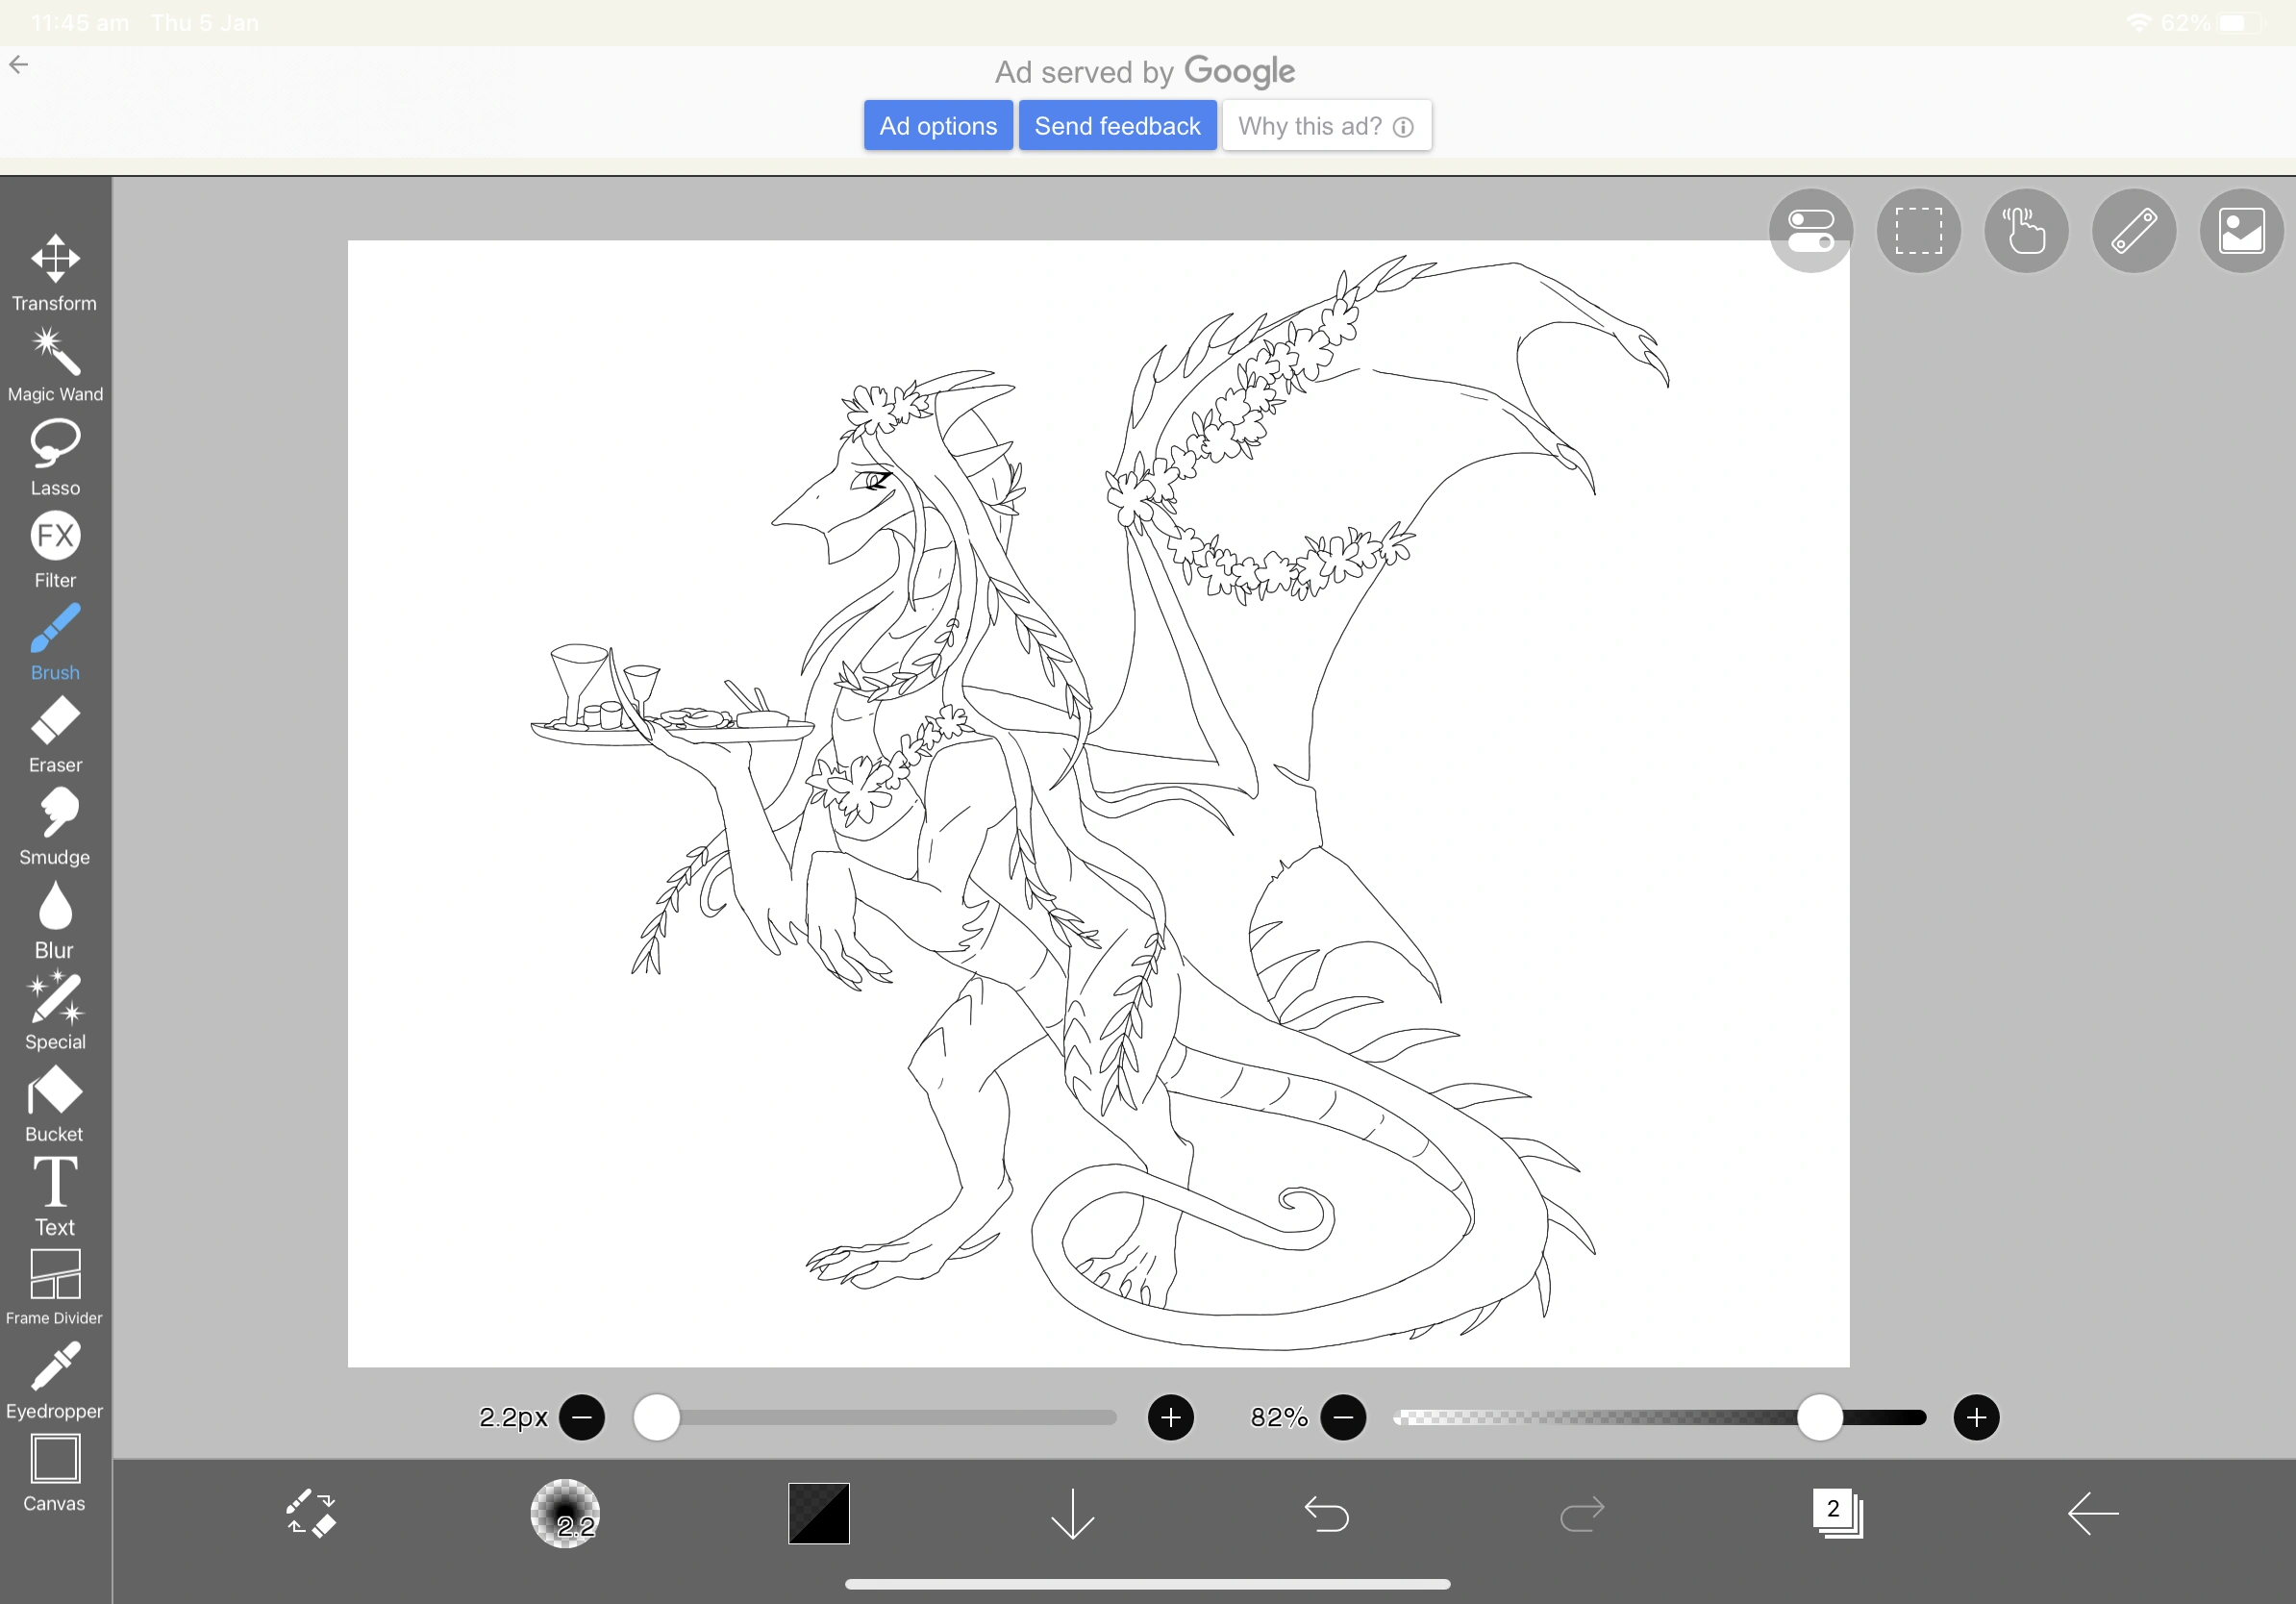2296x1604 pixels.
Task: Swap brush and eraser with the switch icon
Action: [311, 1514]
